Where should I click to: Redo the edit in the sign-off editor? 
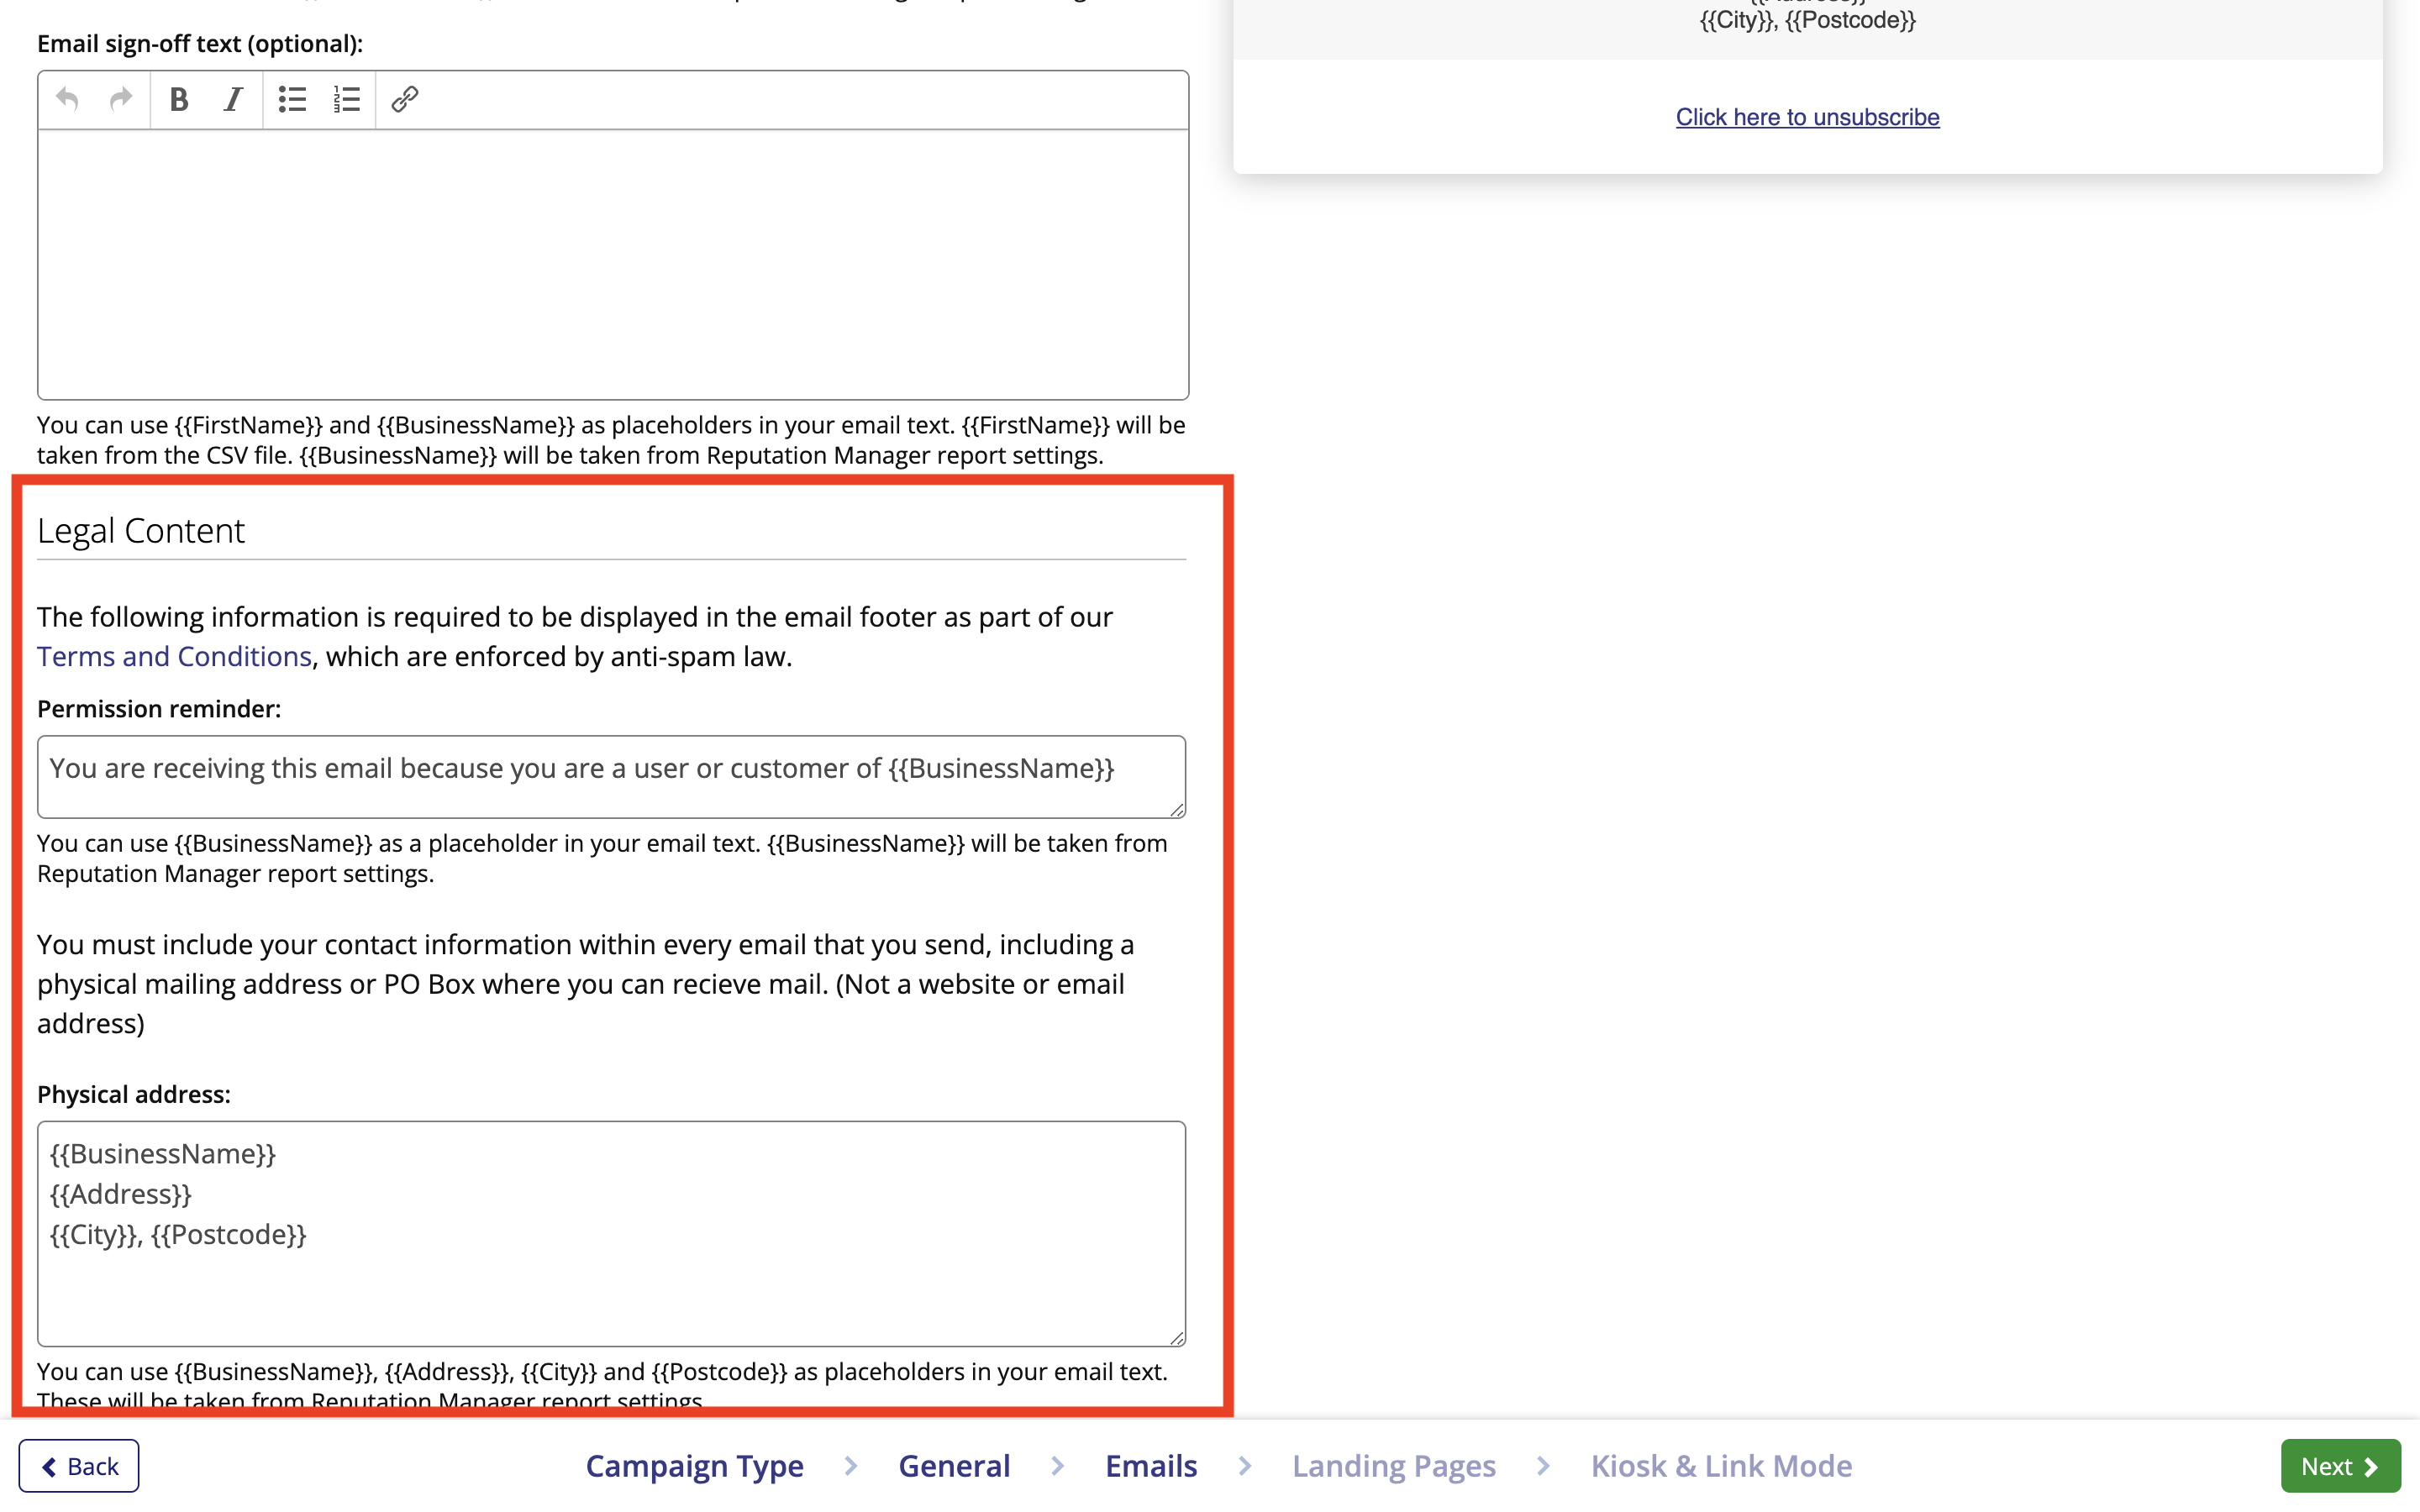(x=121, y=99)
